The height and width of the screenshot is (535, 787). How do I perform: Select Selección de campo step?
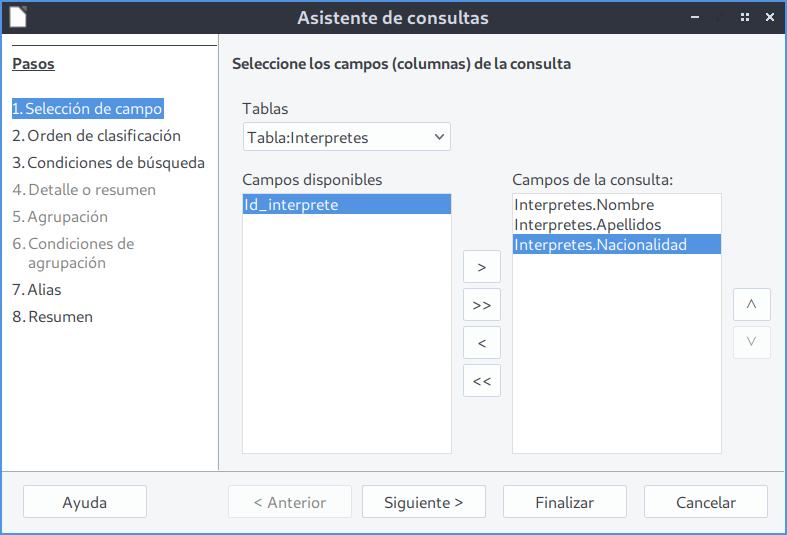tap(87, 108)
